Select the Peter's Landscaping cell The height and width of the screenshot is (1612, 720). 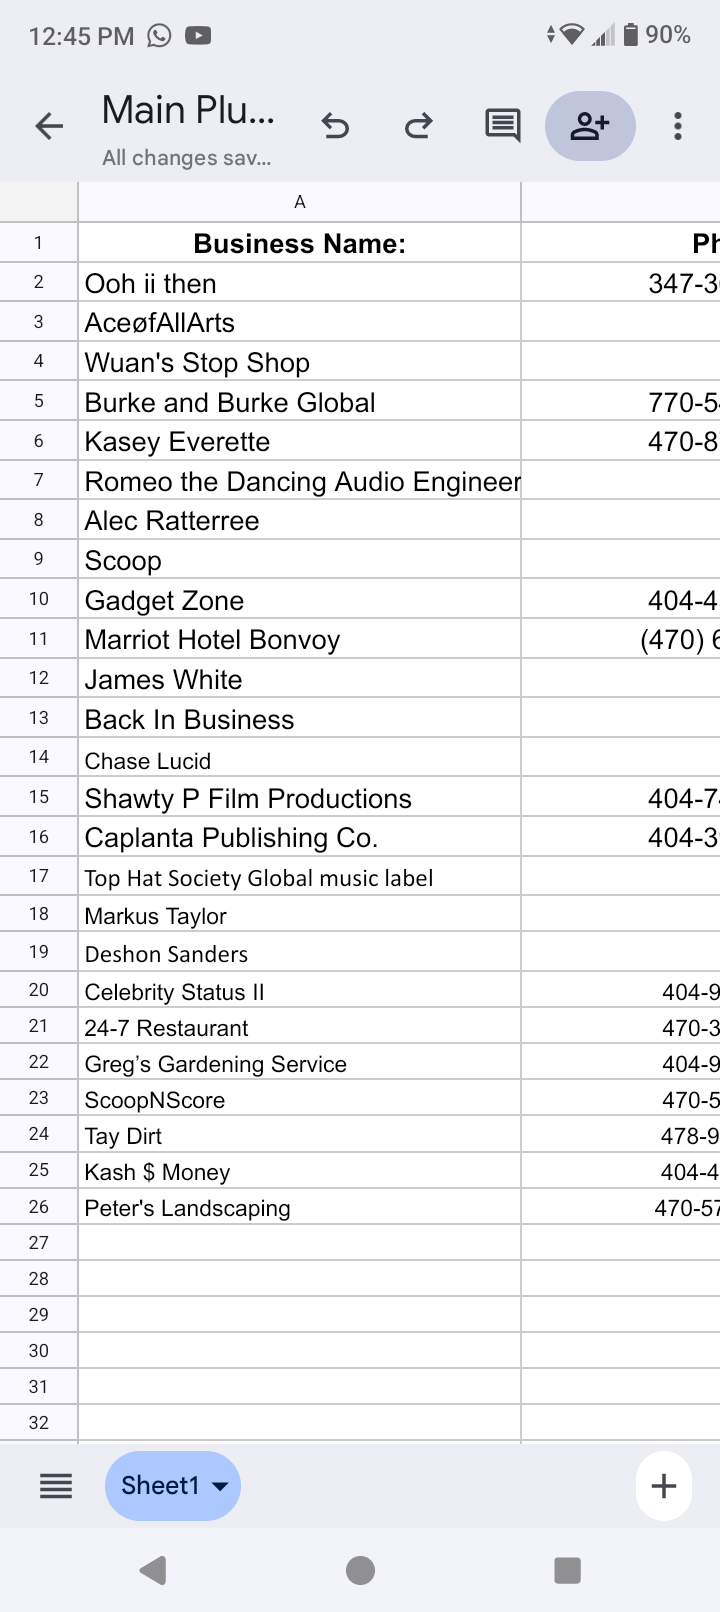[299, 1208]
